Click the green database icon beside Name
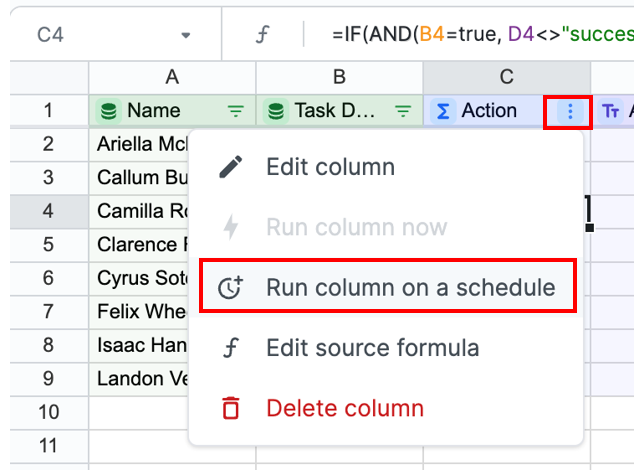 coord(108,111)
